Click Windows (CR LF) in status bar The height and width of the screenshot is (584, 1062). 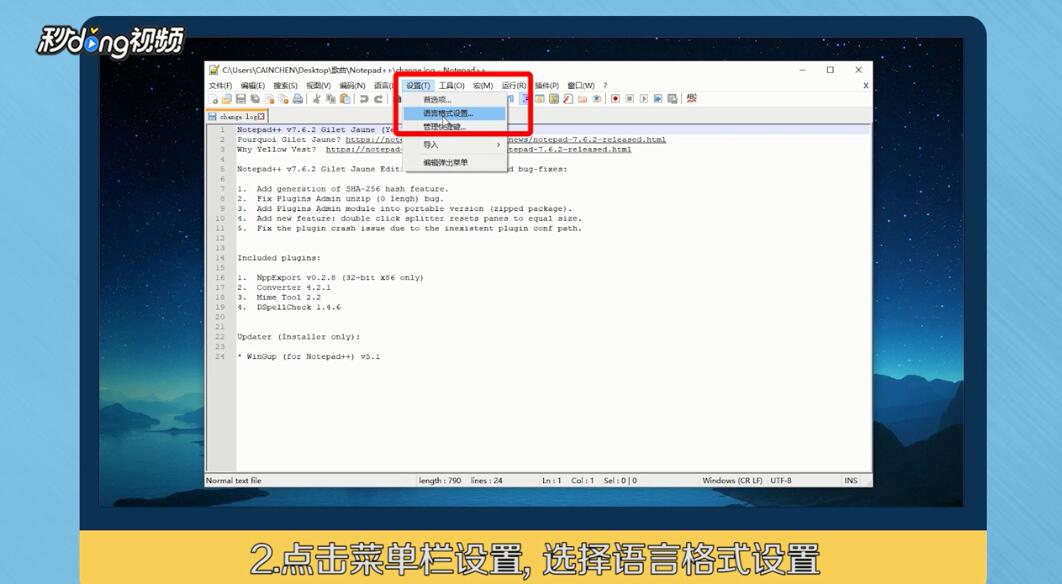(x=732, y=480)
